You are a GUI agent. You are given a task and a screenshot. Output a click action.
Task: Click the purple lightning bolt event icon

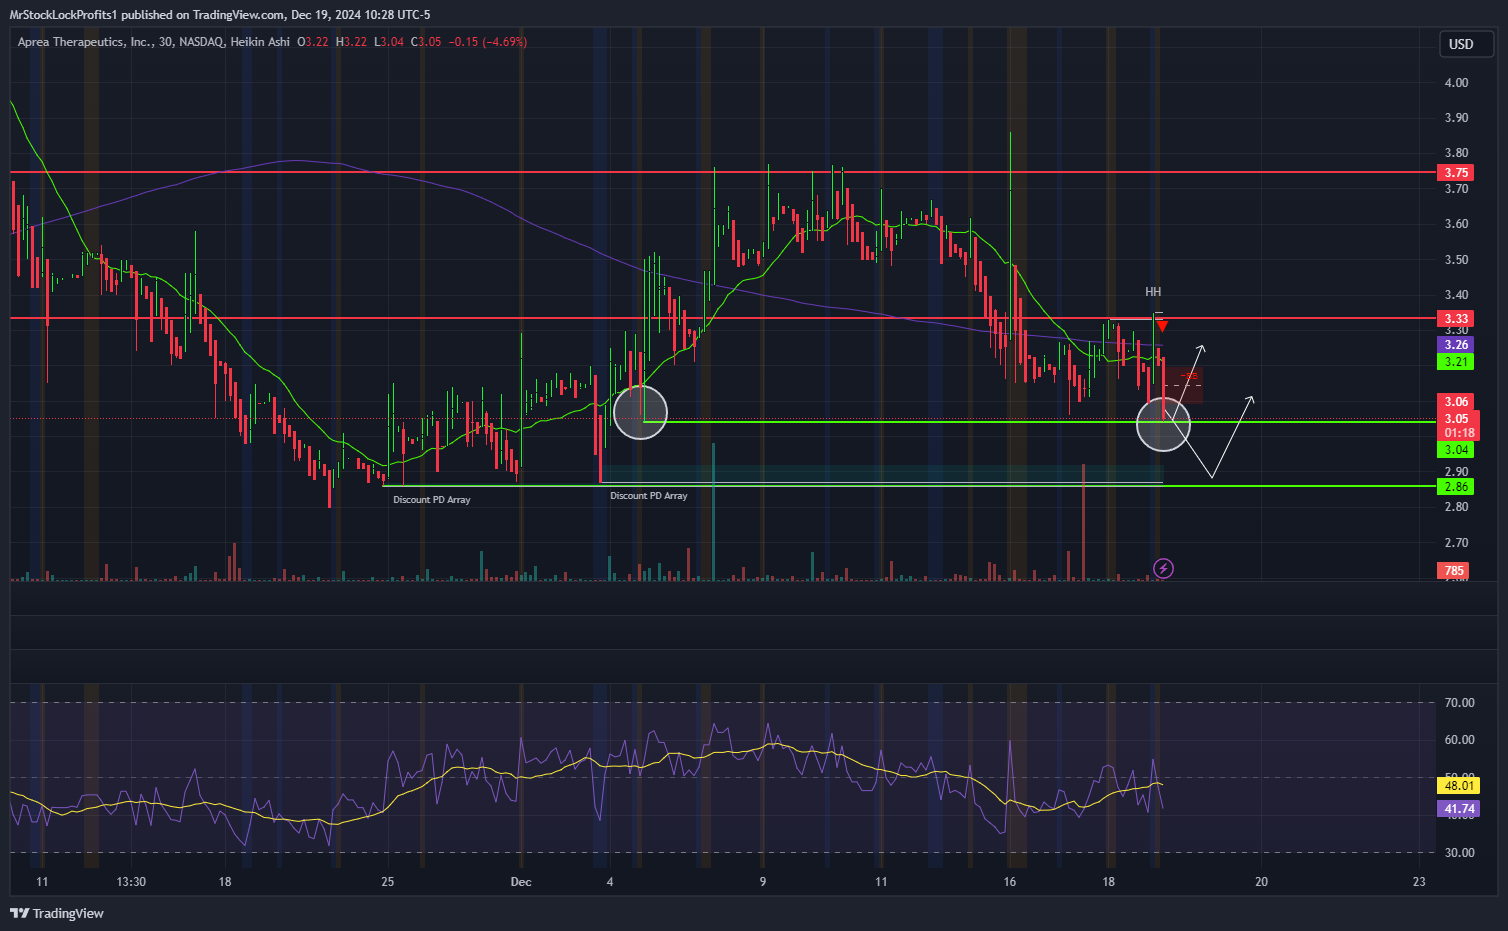(1163, 569)
